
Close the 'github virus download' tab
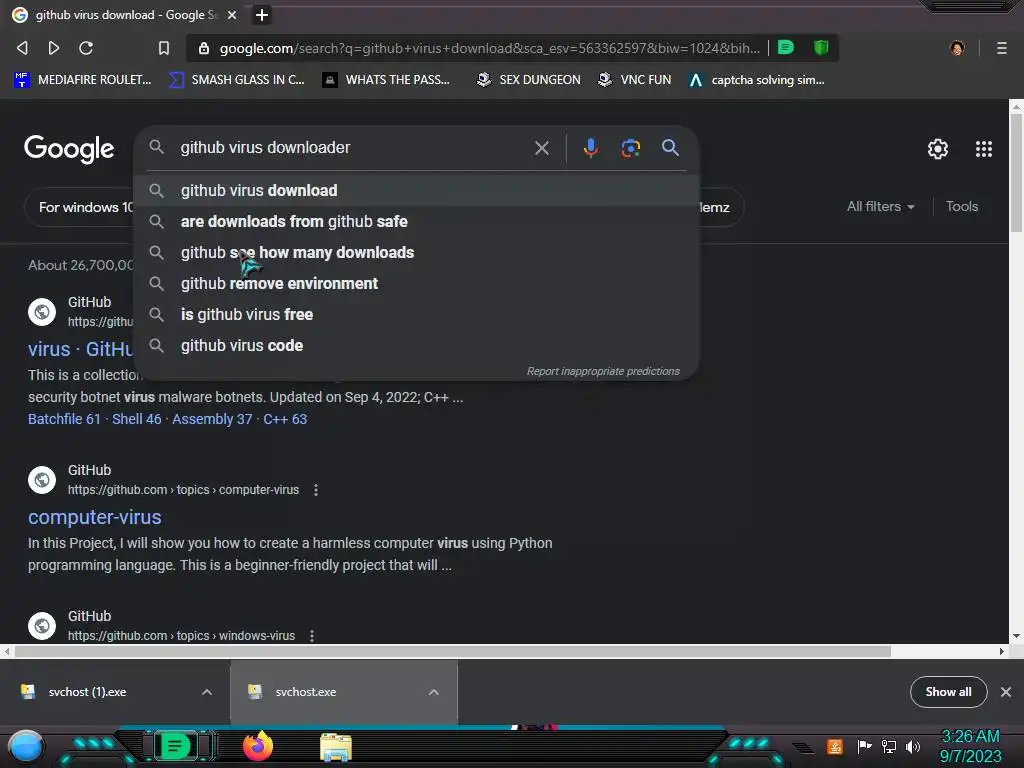(232, 14)
